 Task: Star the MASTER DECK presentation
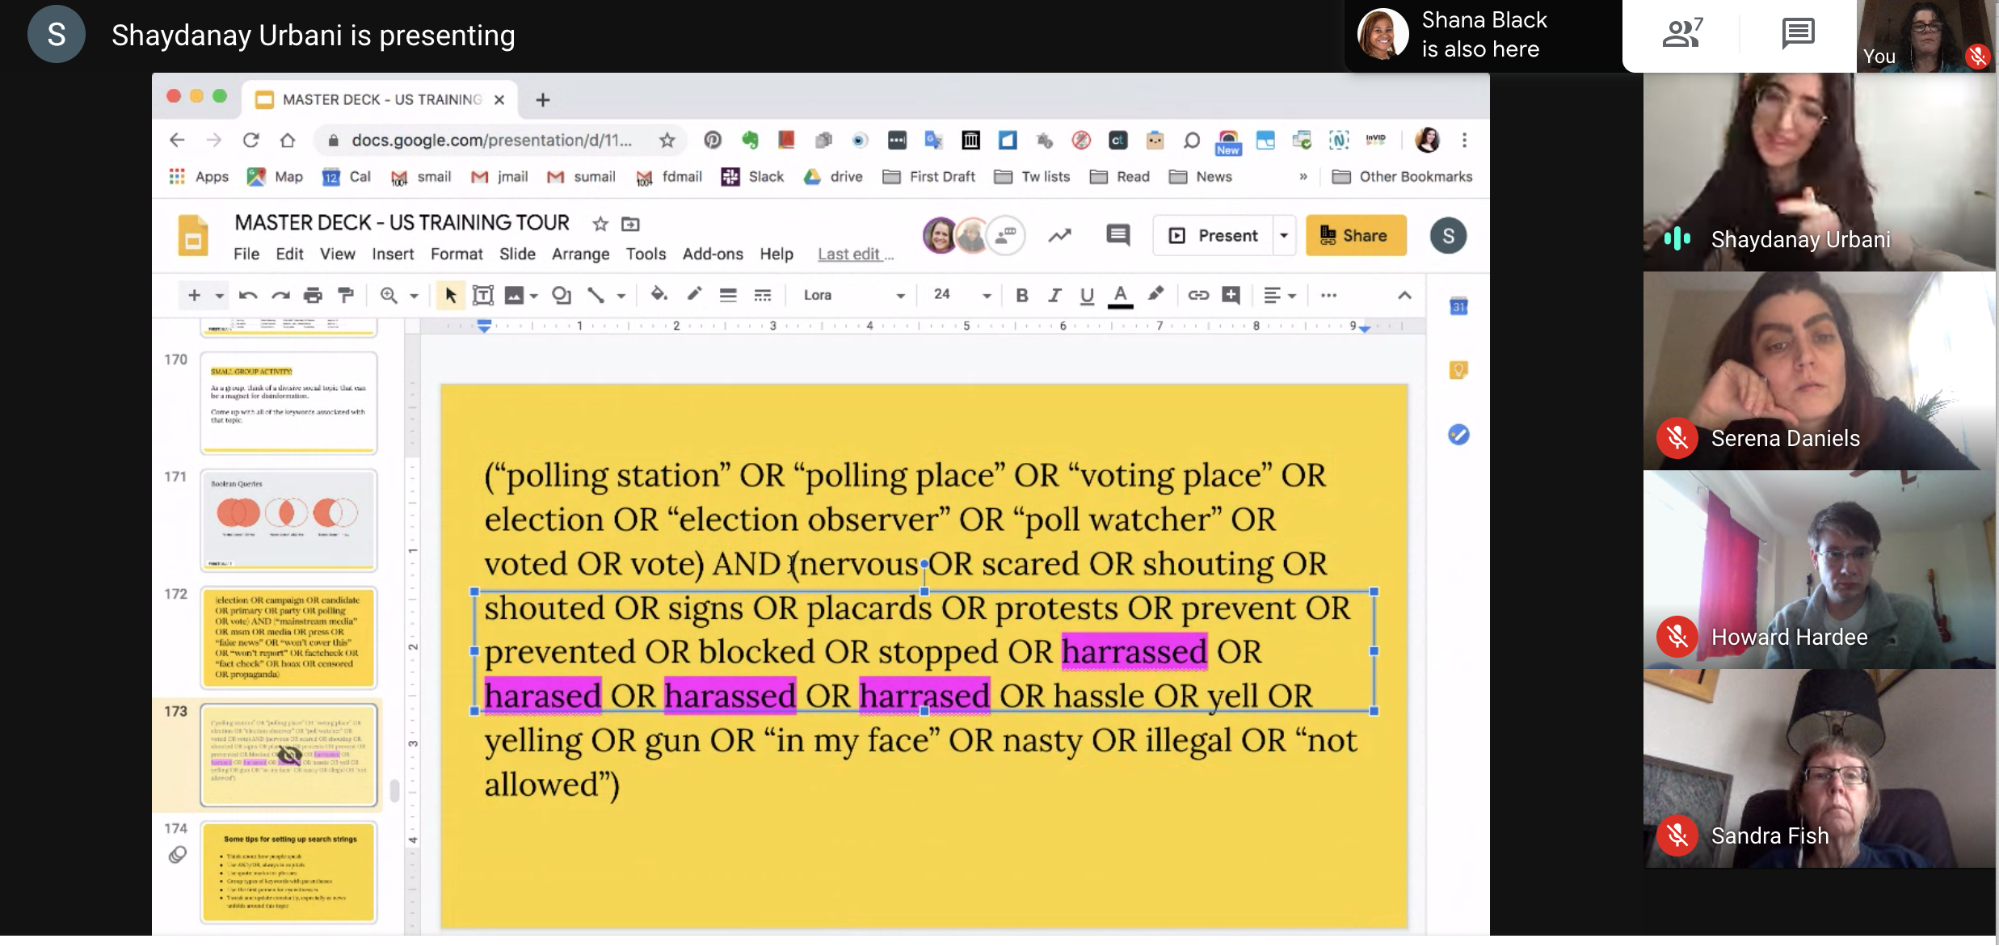pyautogui.click(x=600, y=224)
